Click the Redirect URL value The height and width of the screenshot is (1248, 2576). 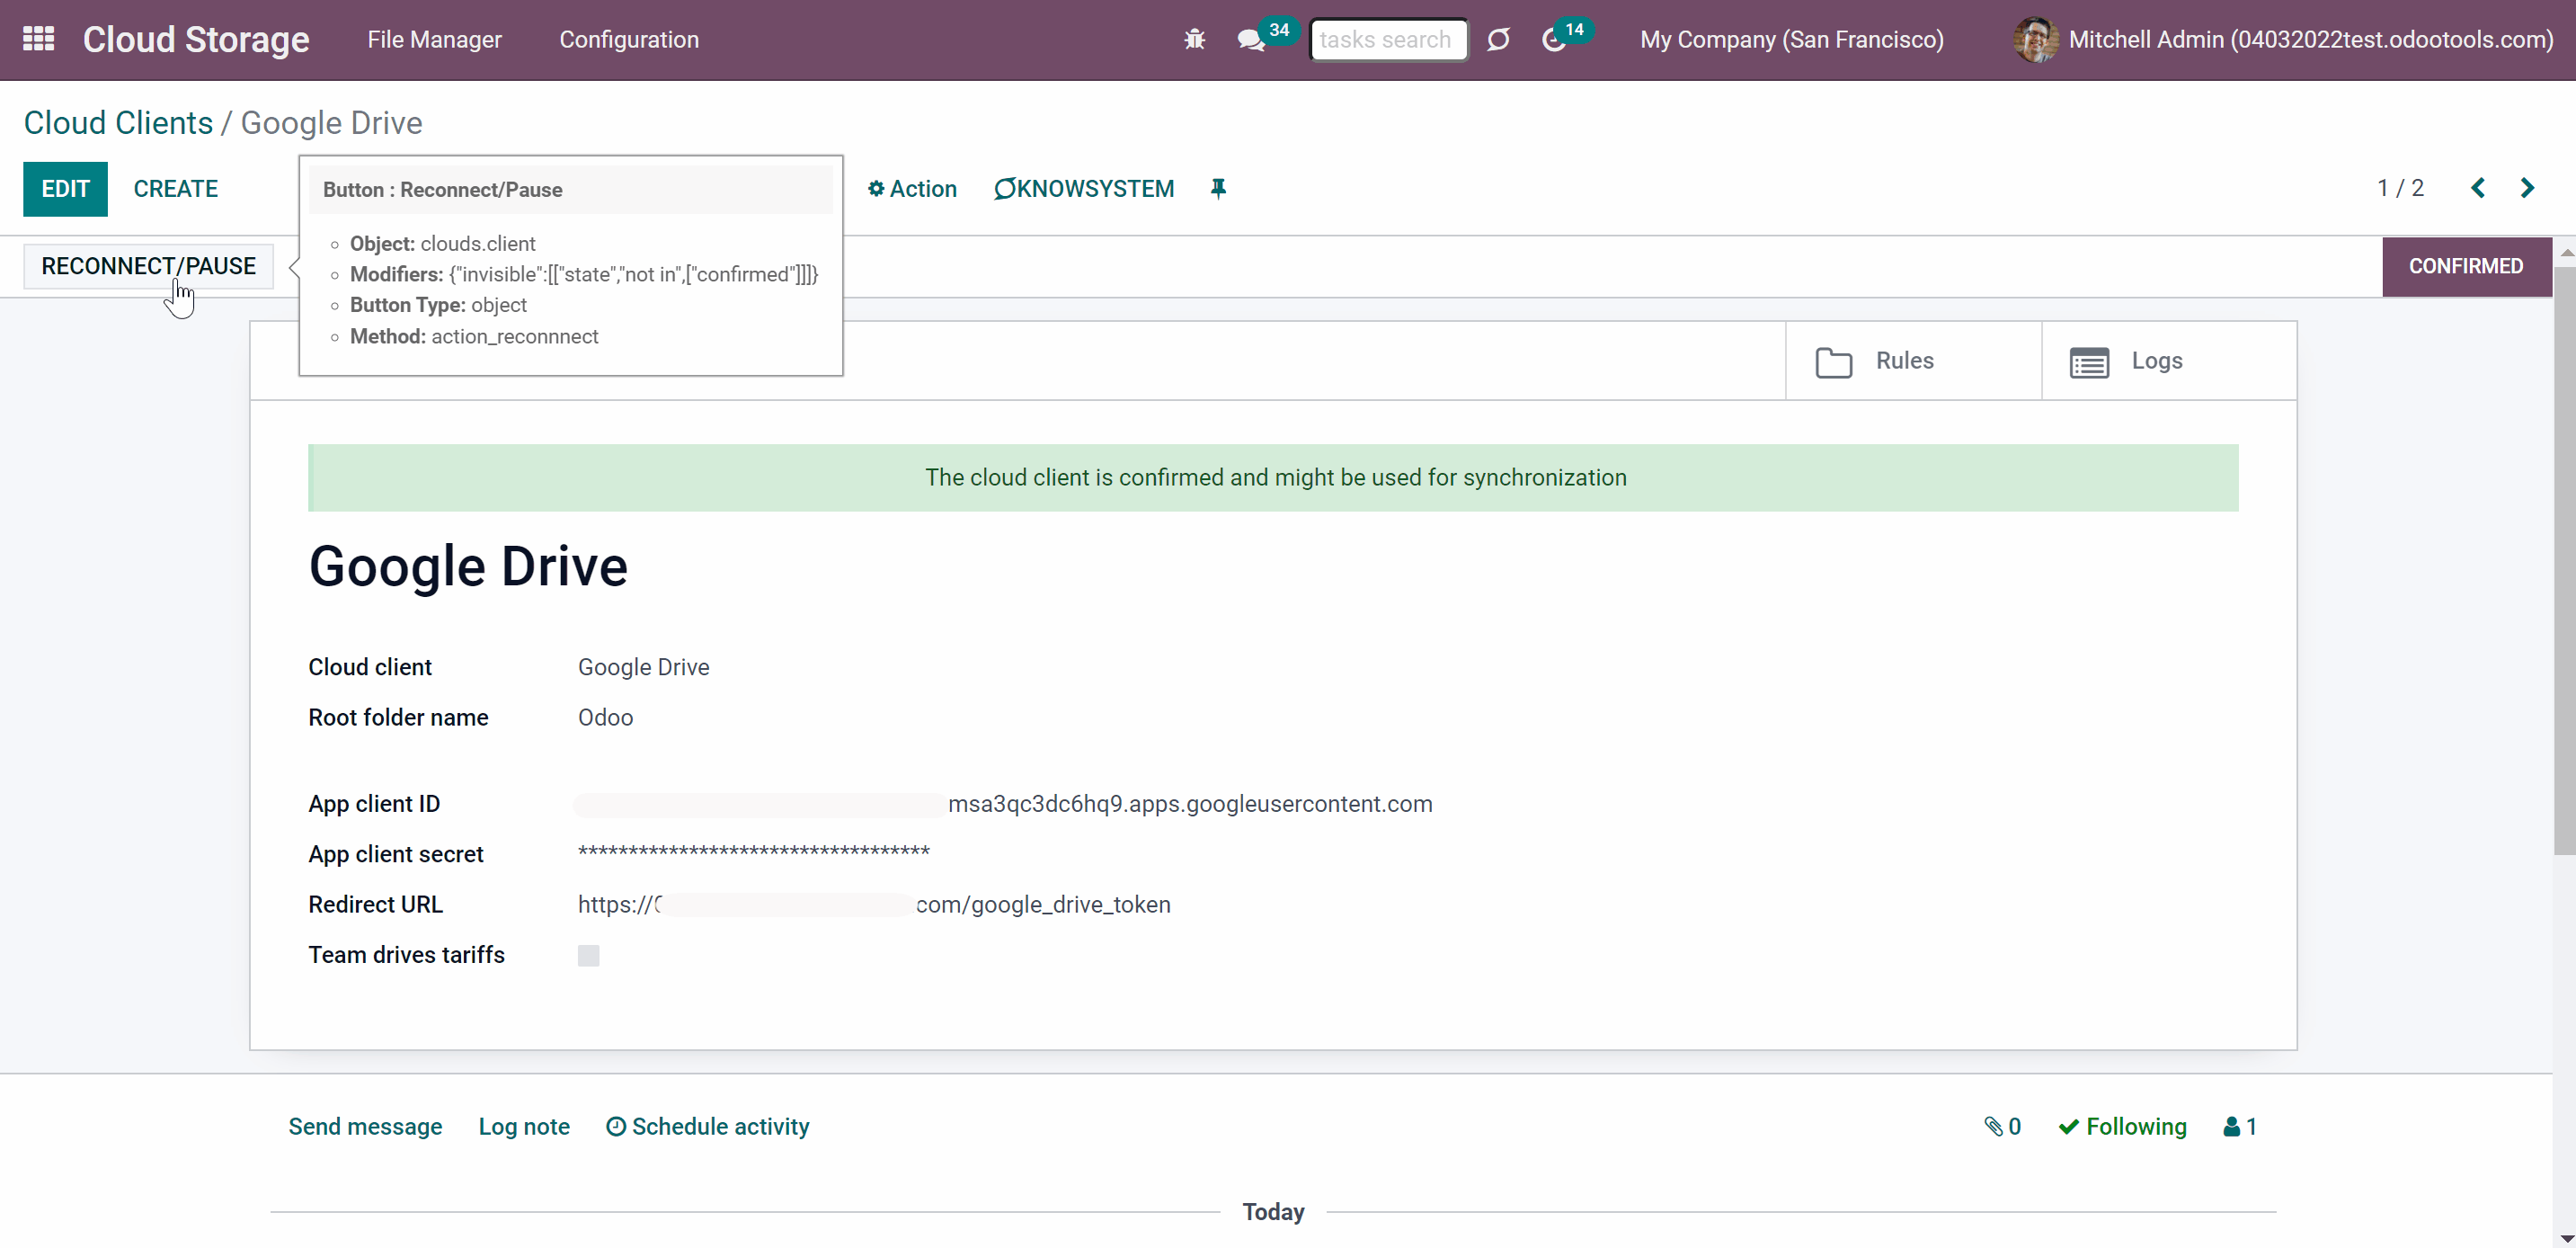tap(874, 904)
